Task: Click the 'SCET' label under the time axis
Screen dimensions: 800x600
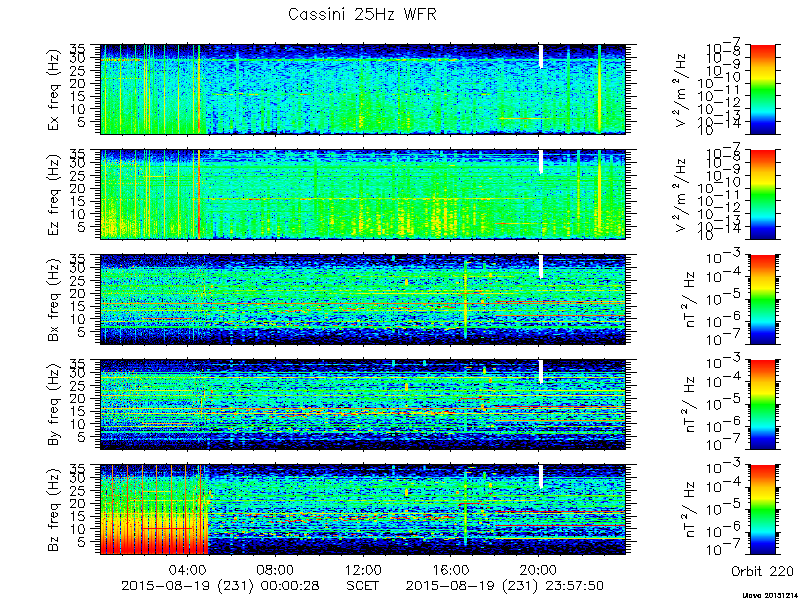Action: click(363, 585)
